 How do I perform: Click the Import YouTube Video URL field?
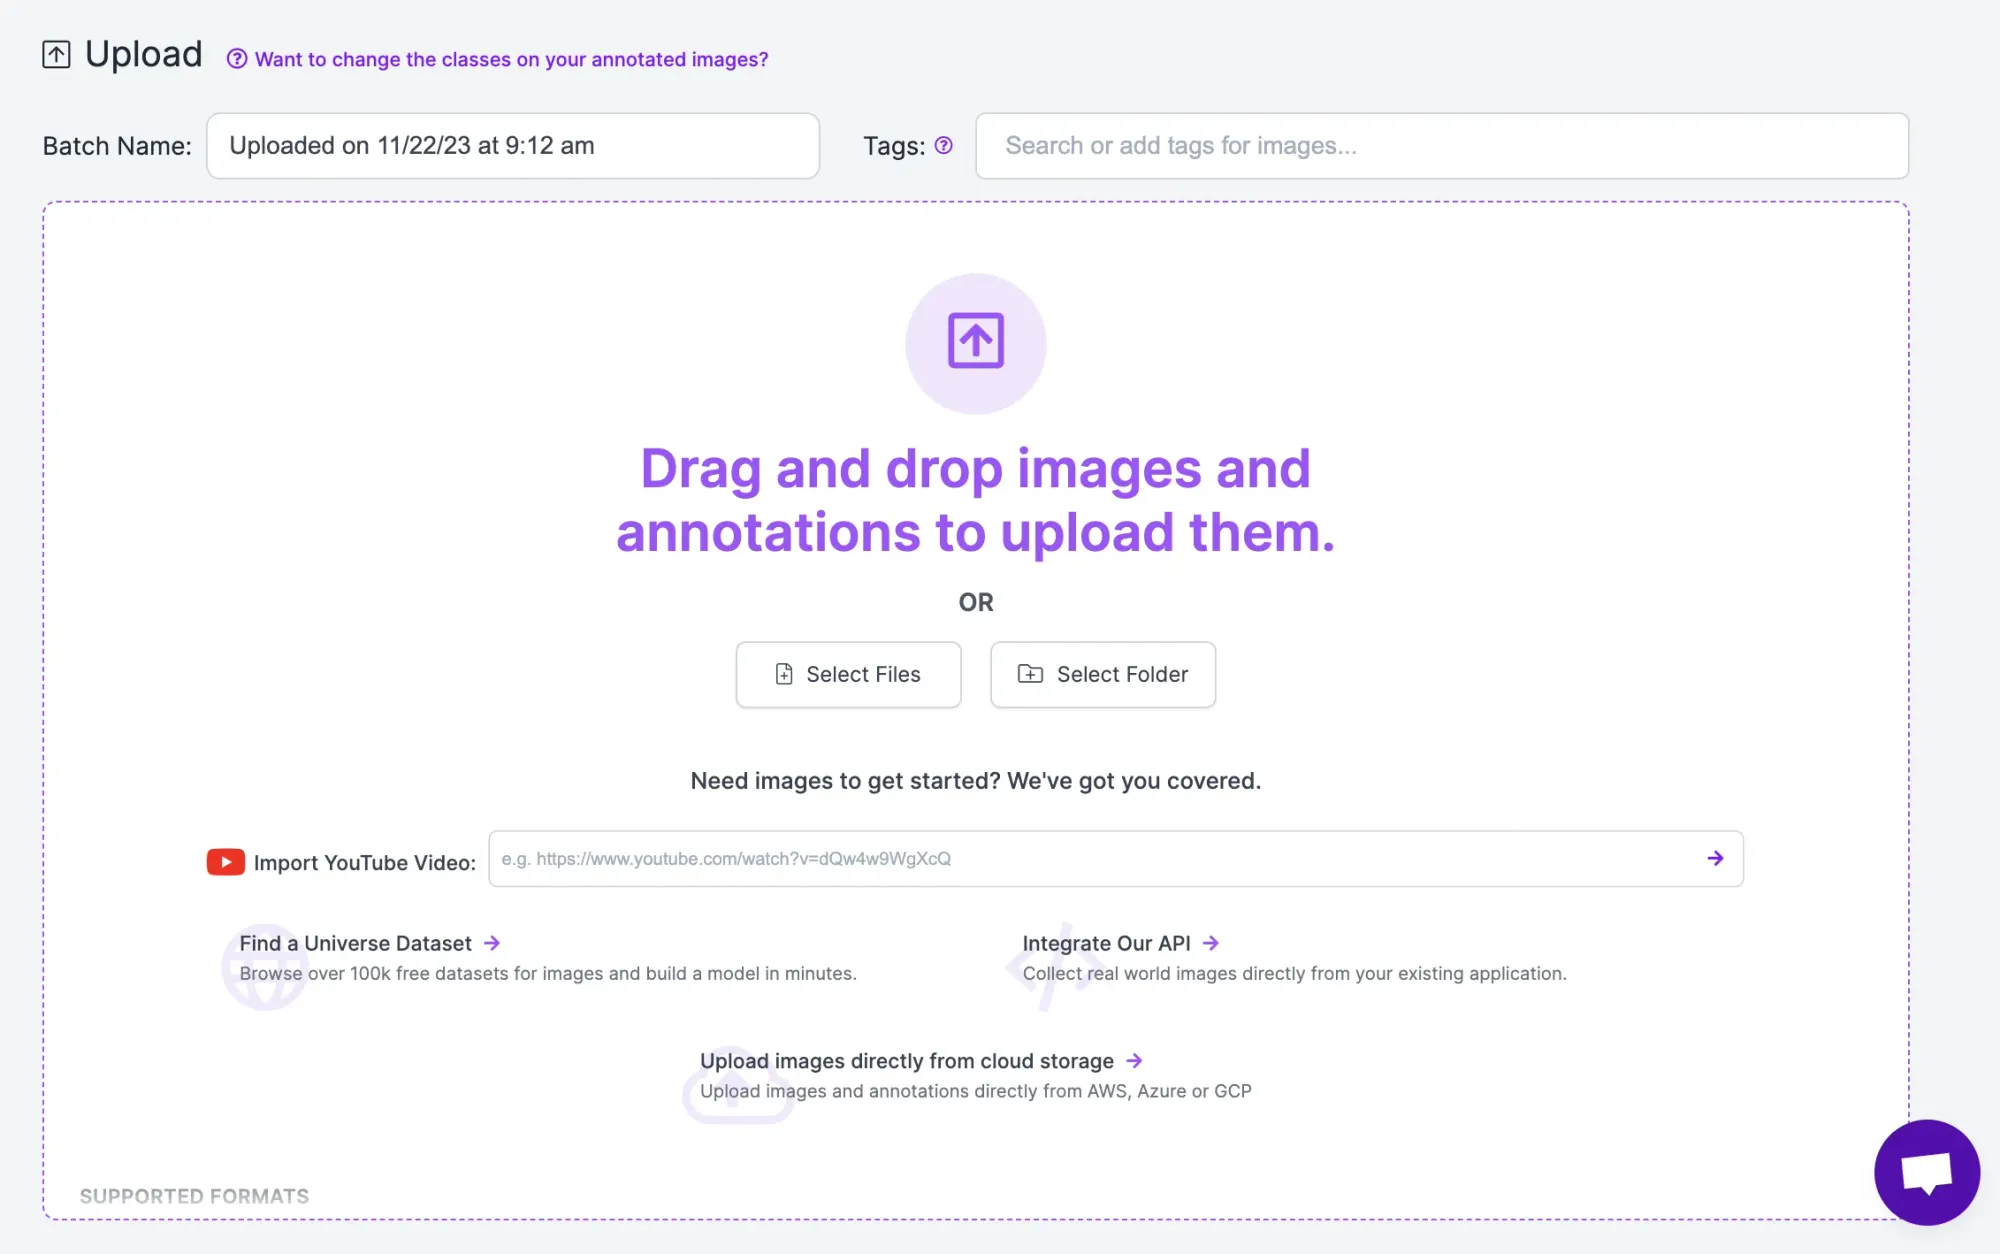(x=1095, y=858)
